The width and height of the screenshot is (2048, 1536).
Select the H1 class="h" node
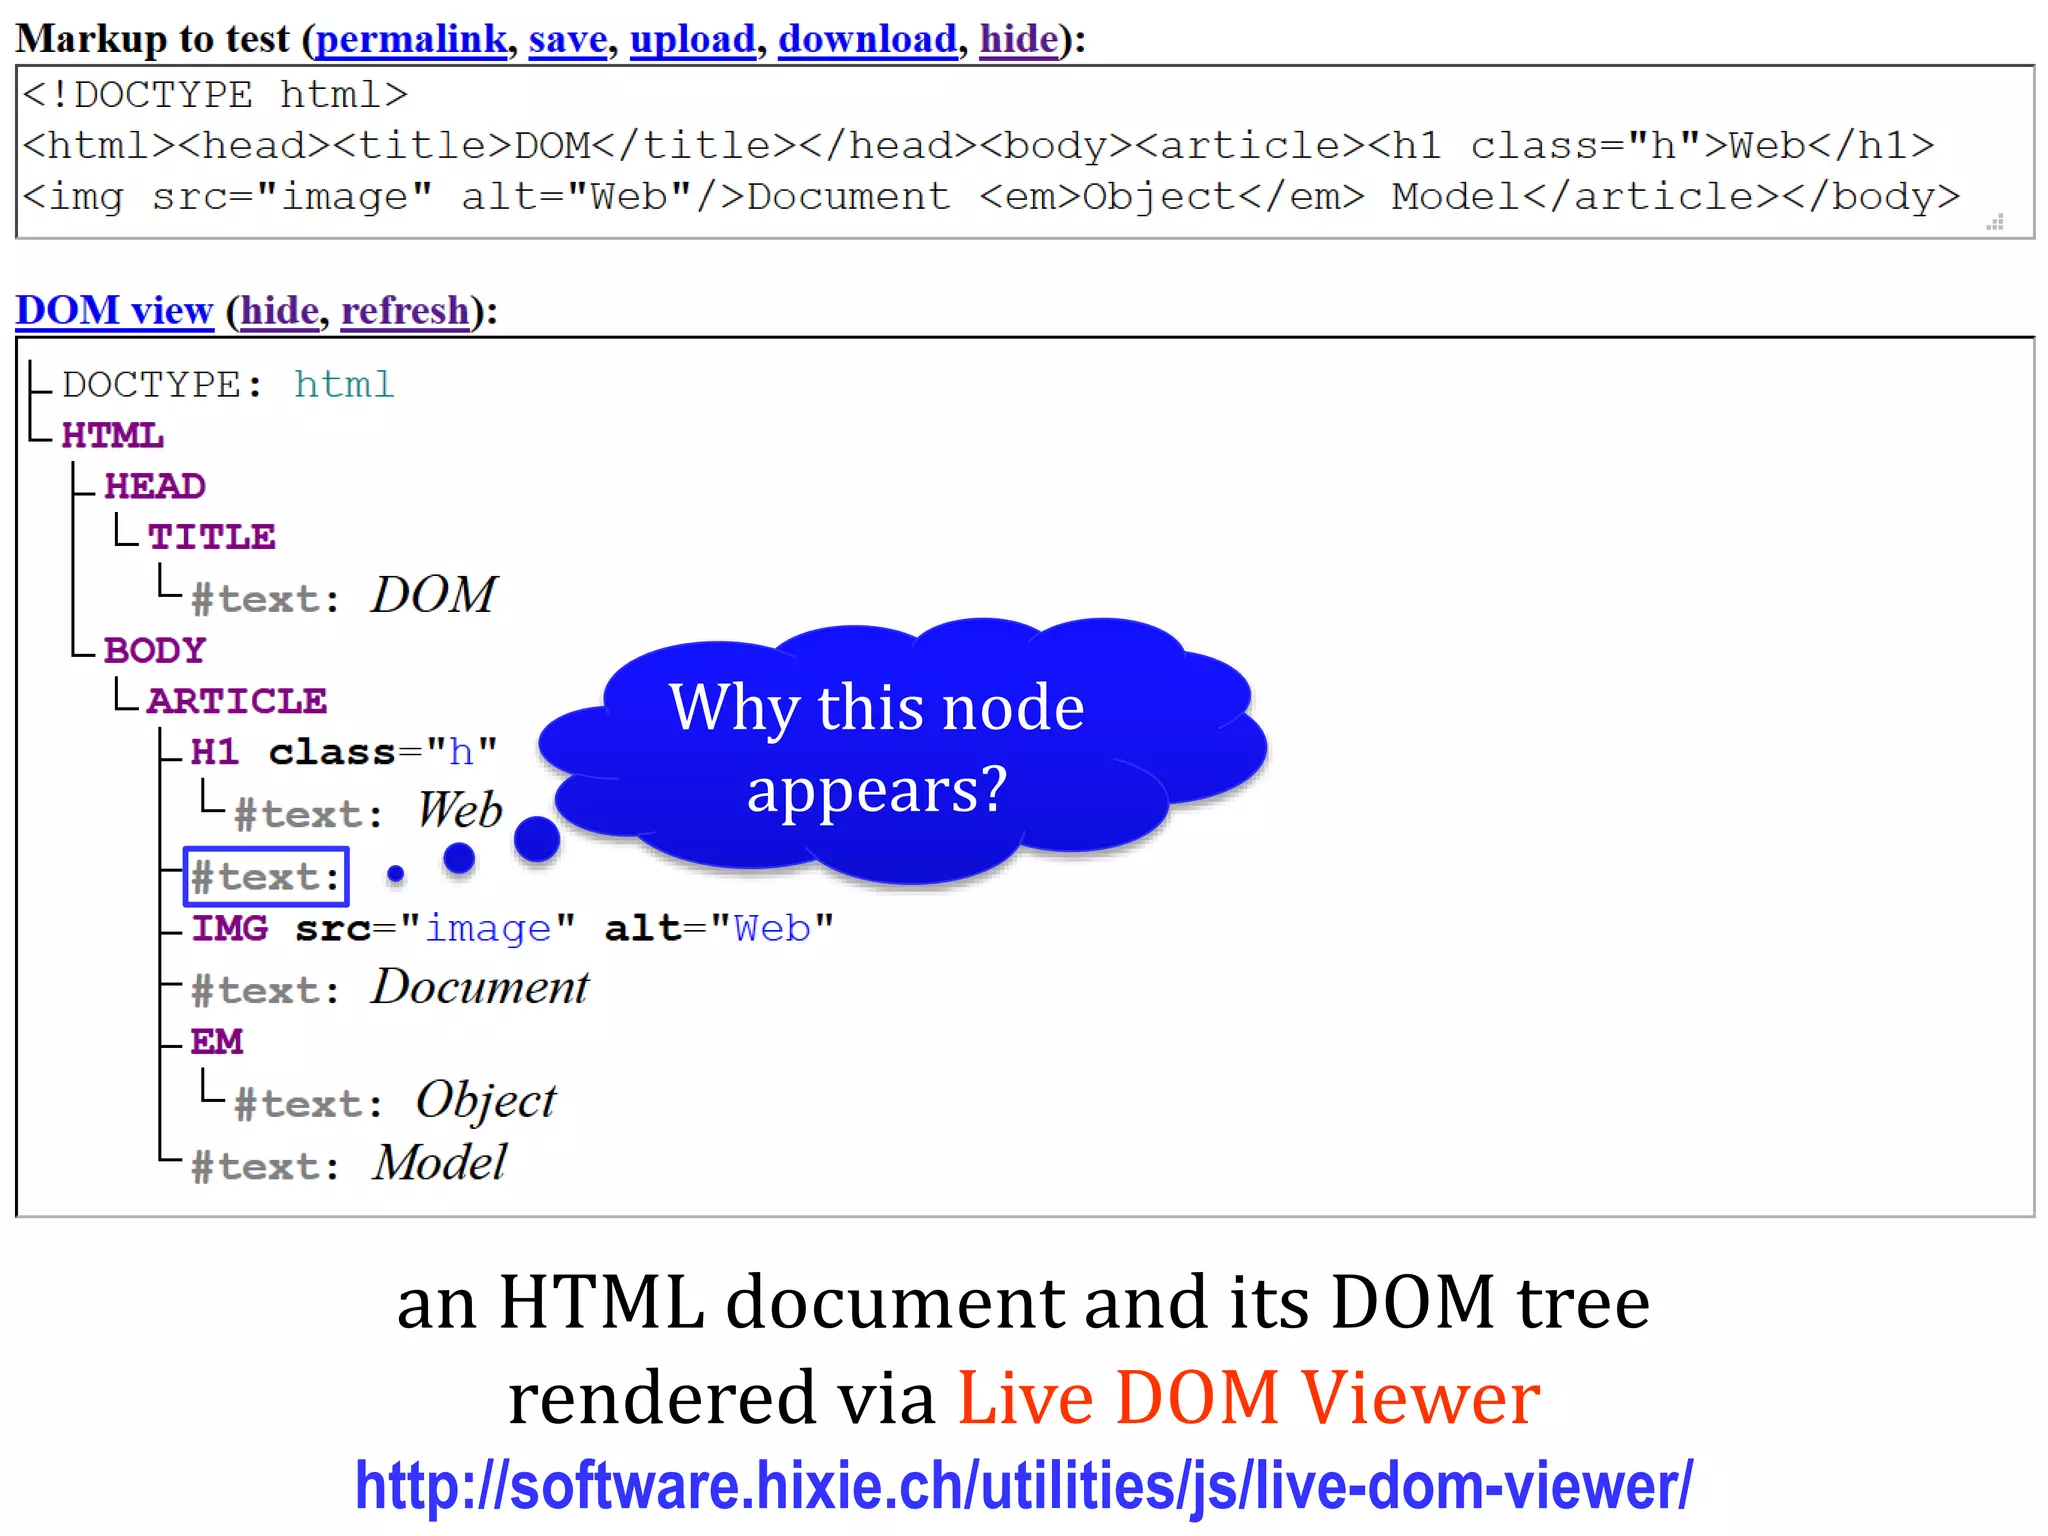click(344, 752)
